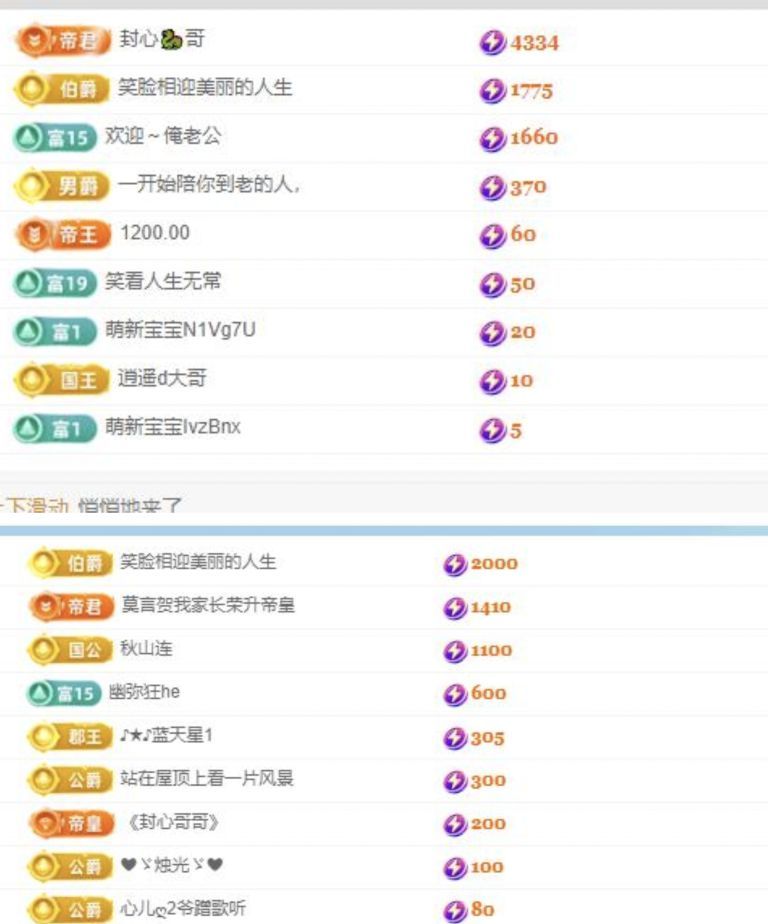
Task: Click the lightning icon next to 4334
Action: (492, 42)
